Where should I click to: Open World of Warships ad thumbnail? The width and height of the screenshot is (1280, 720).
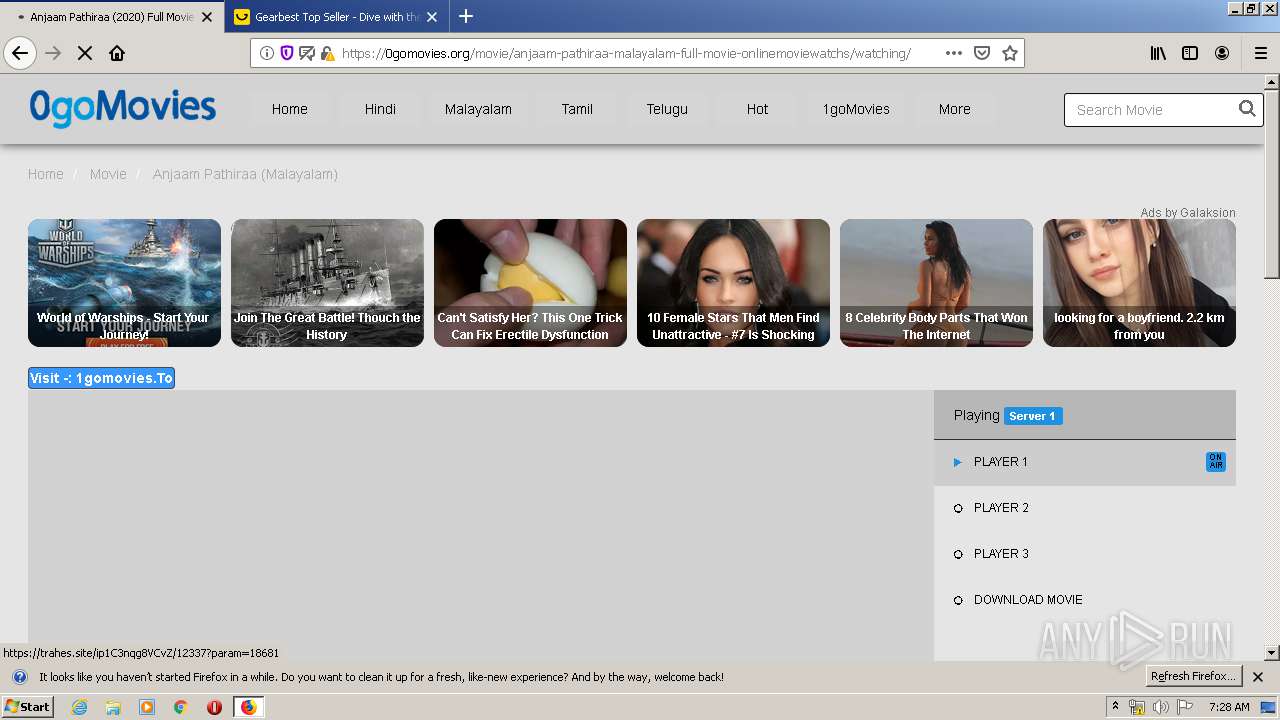tap(124, 283)
